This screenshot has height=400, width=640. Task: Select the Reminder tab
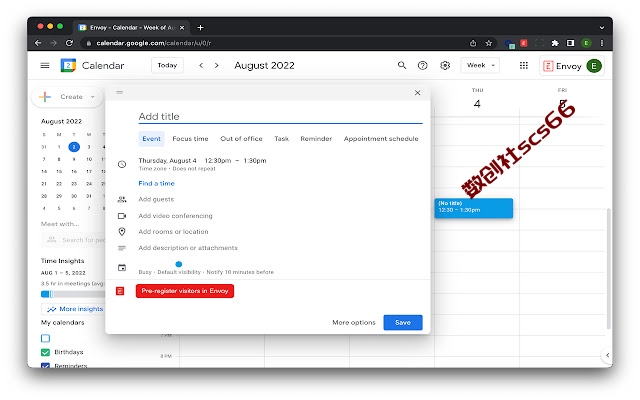point(316,139)
